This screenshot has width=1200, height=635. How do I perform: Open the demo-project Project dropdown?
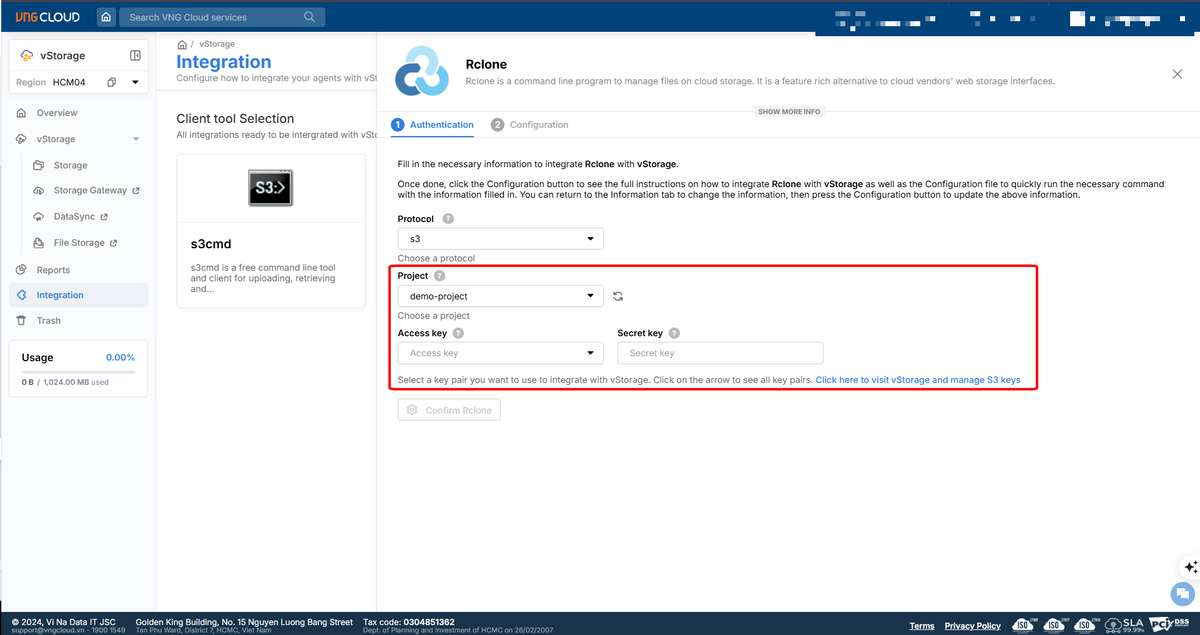(500, 296)
